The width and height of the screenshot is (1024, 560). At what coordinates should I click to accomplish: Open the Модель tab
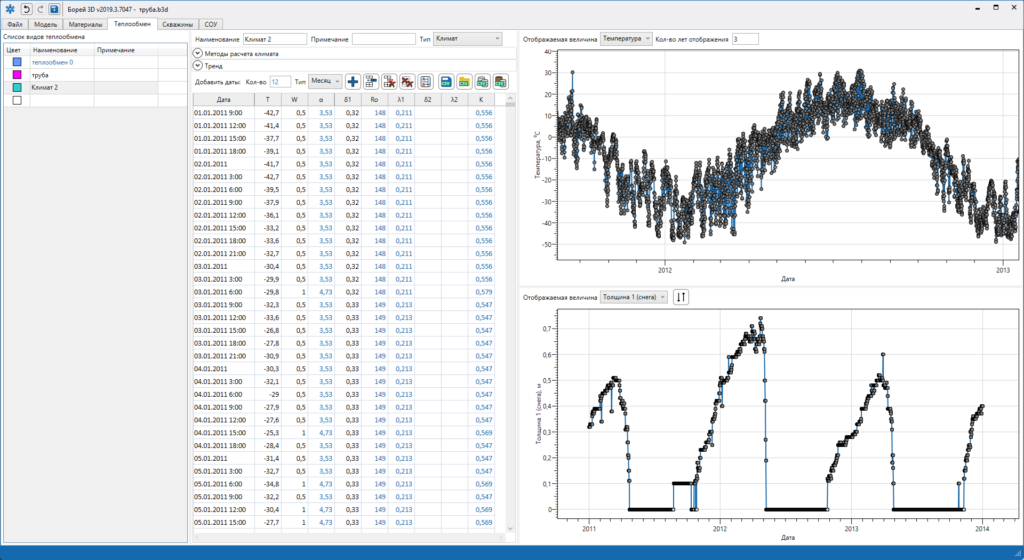[x=46, y=24]
